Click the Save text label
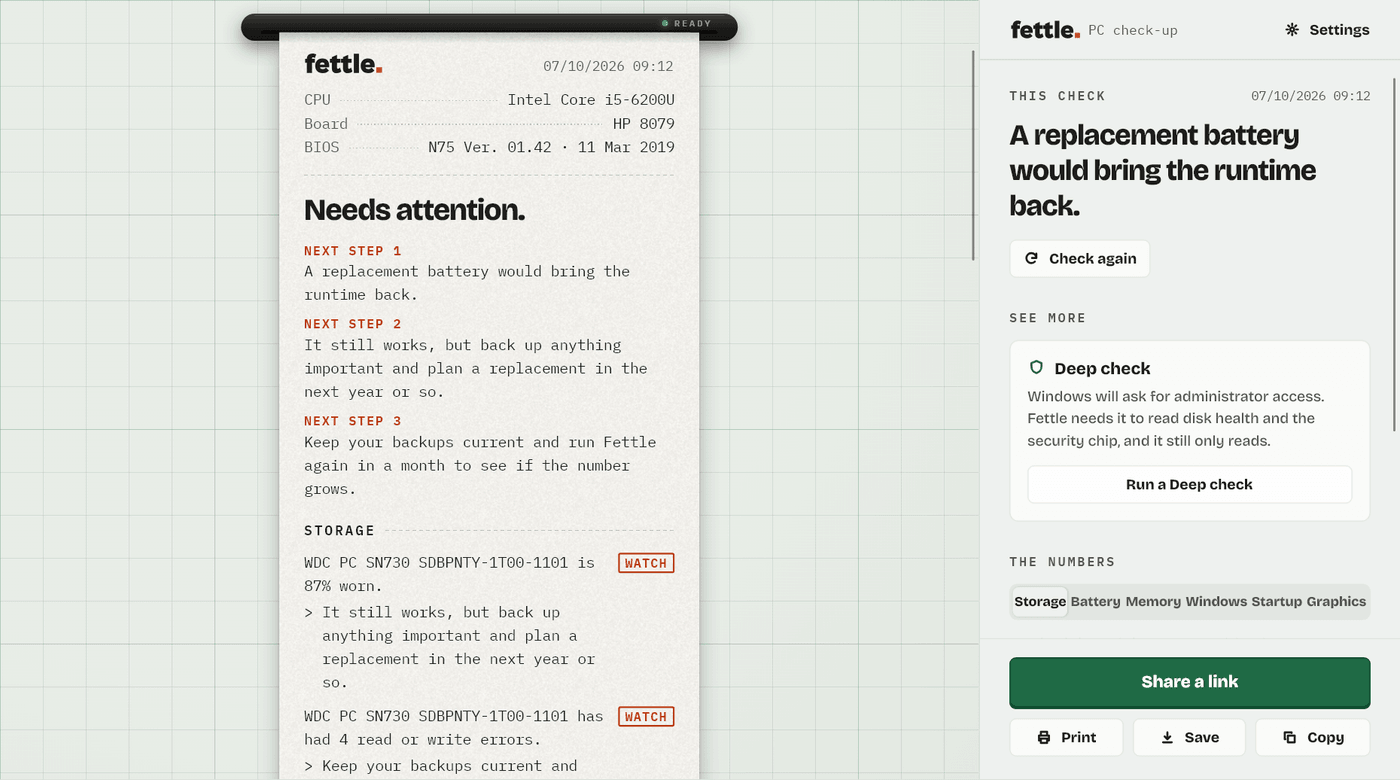The height and width of the screenshot is (780, 1400). (x=1202, y=737)
